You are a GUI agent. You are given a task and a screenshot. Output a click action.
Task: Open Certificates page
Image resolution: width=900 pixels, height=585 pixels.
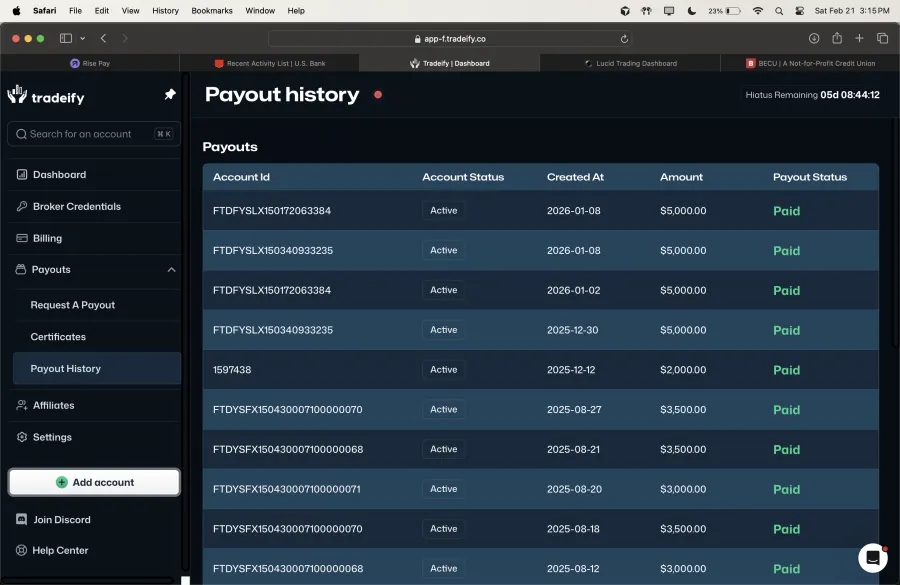pos(58,337)
